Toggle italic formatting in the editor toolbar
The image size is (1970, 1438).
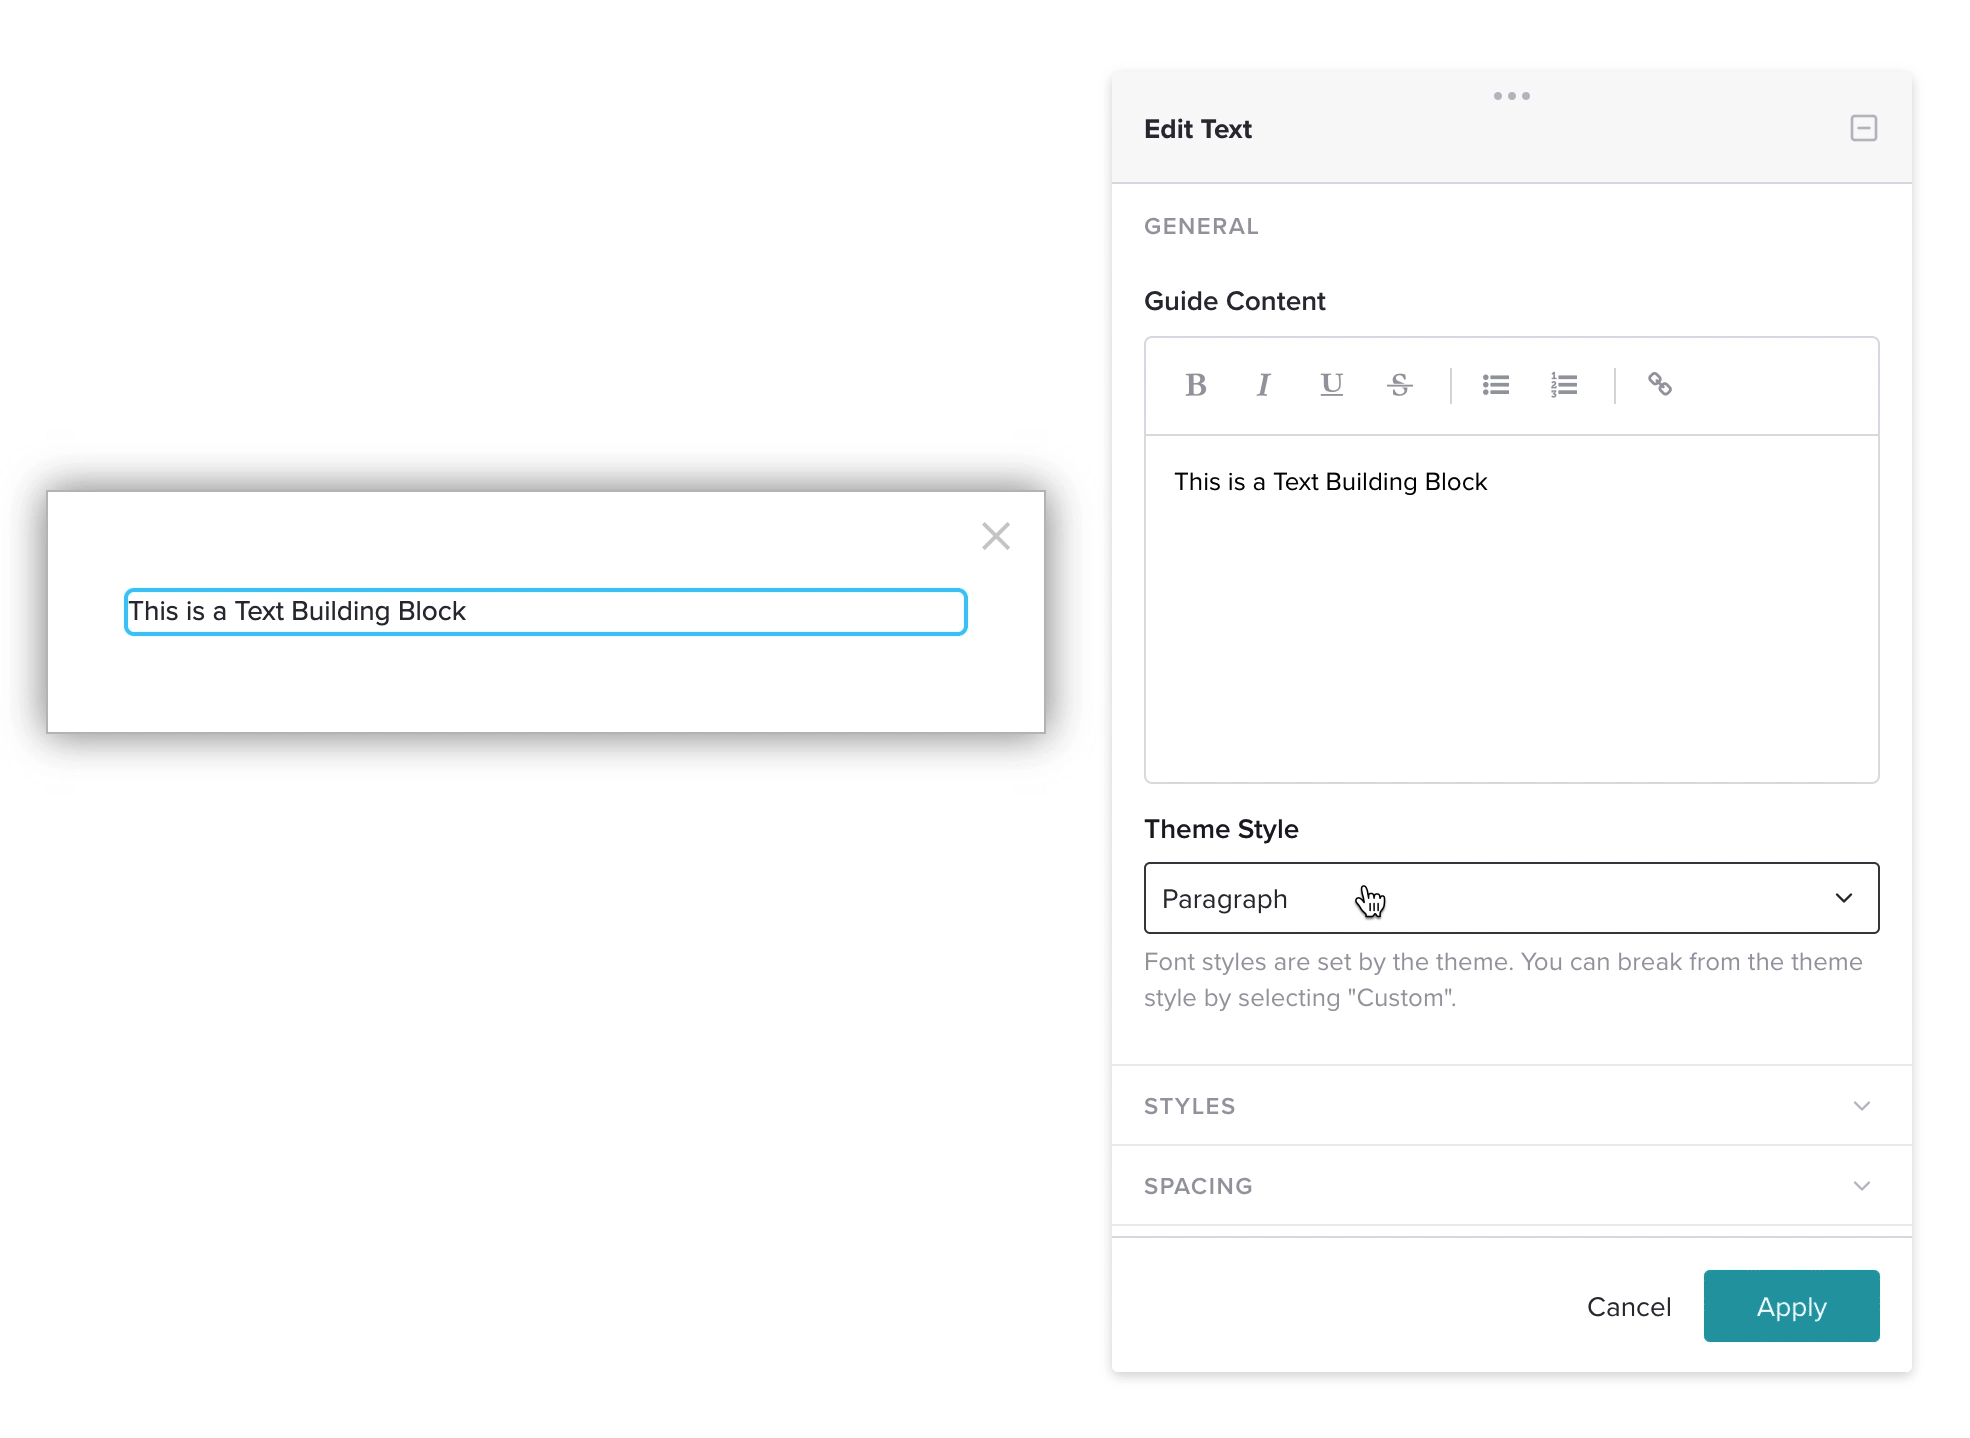click(1263, 385)
